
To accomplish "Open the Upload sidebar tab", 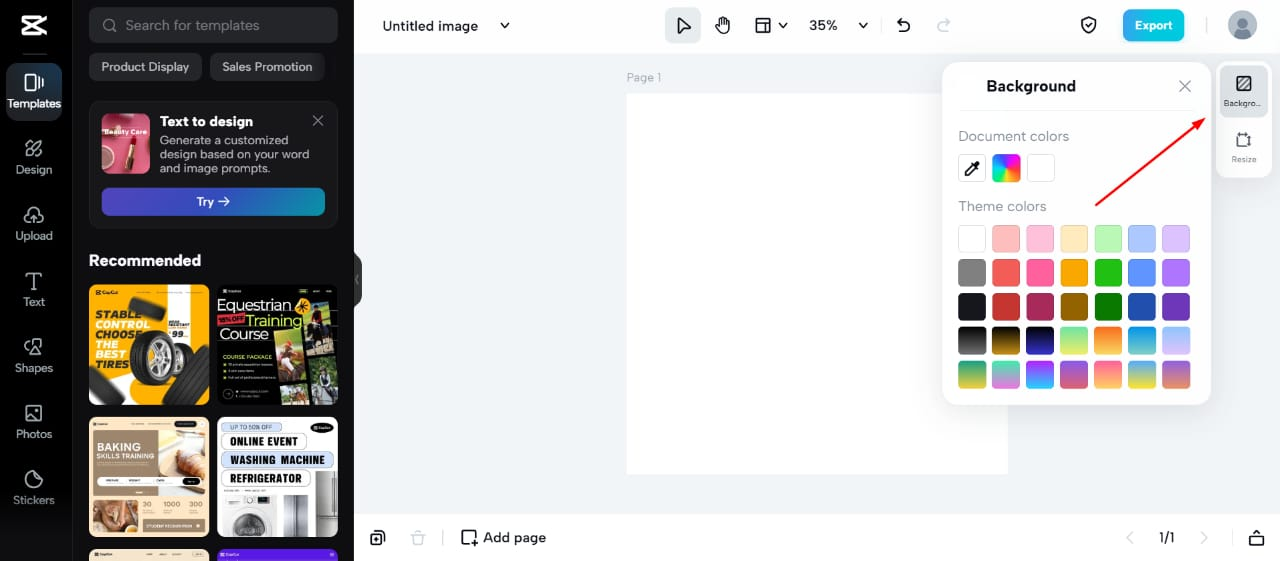I will point(34,223).
